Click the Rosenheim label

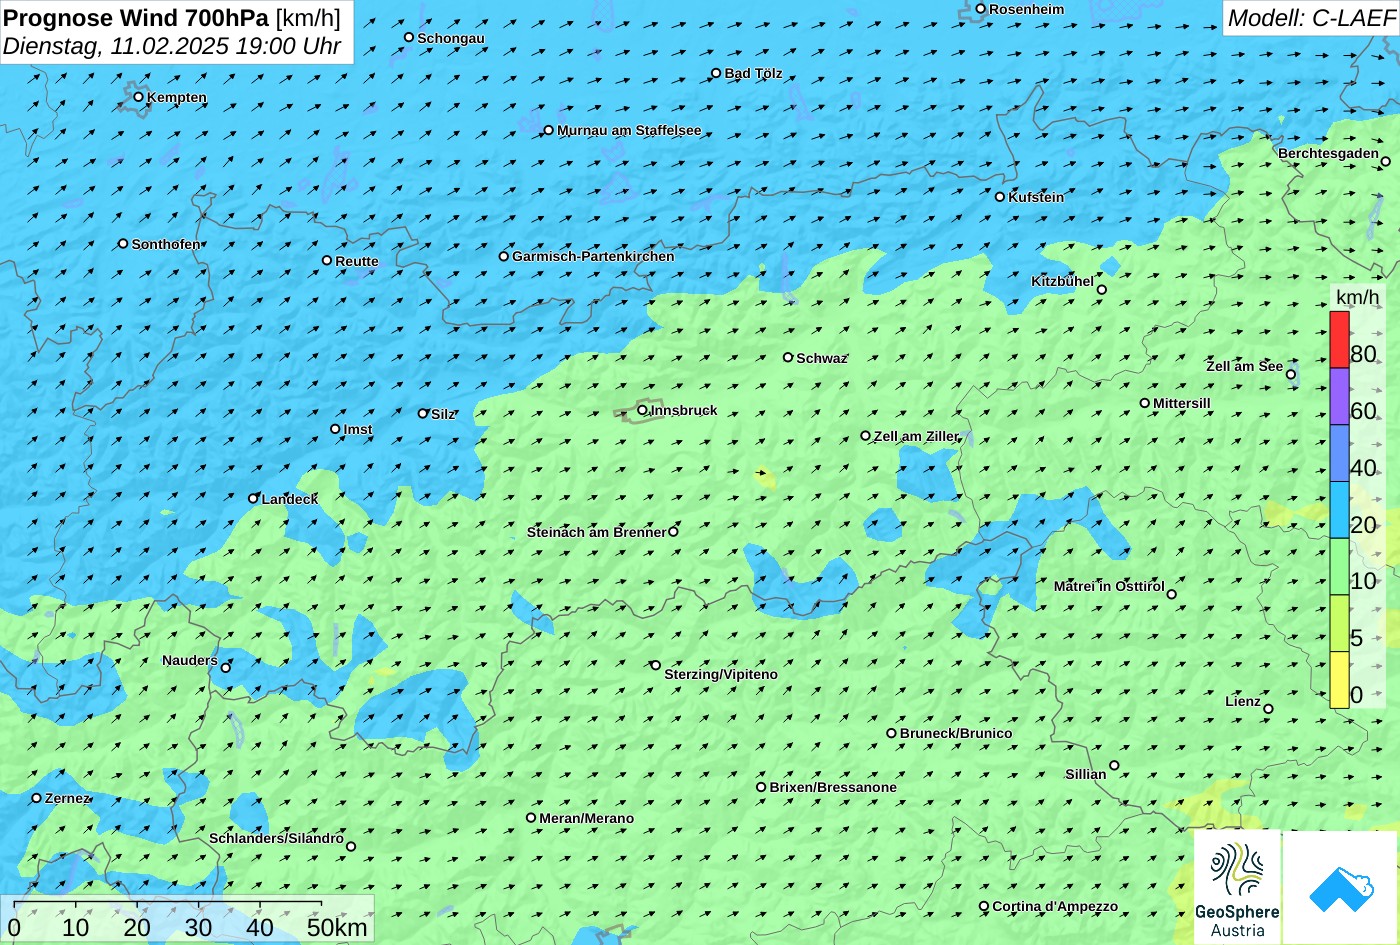click(x=1027, y=9)
